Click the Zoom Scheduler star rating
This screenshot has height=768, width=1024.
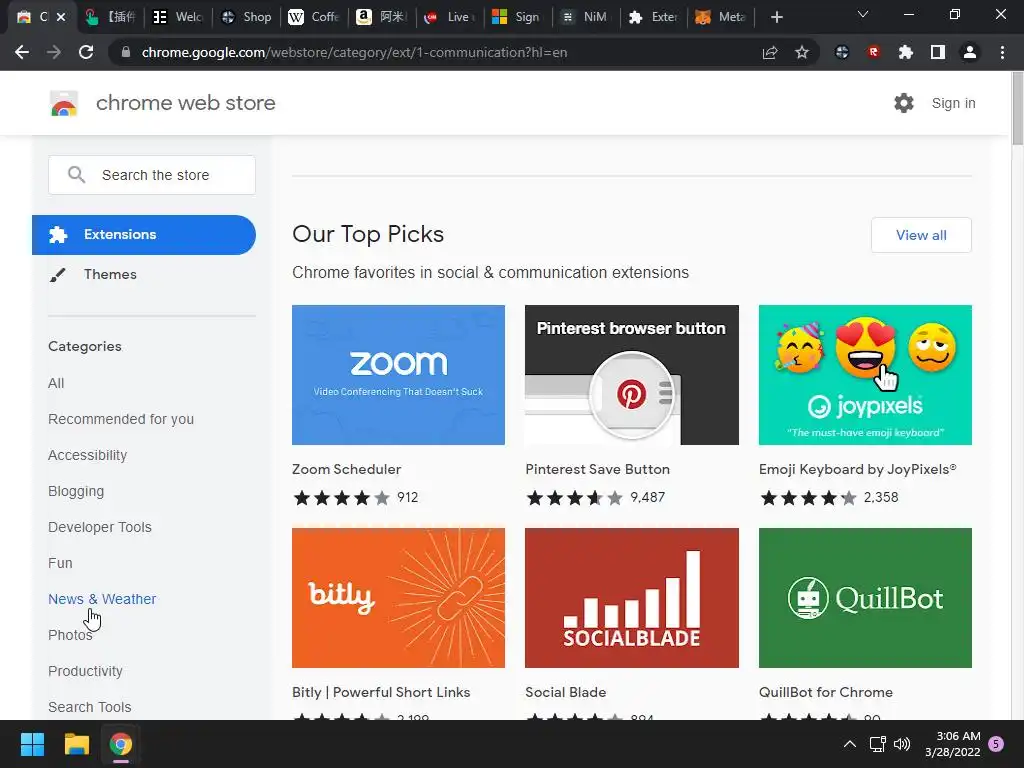pyautogui.click(x=342, y=498)
